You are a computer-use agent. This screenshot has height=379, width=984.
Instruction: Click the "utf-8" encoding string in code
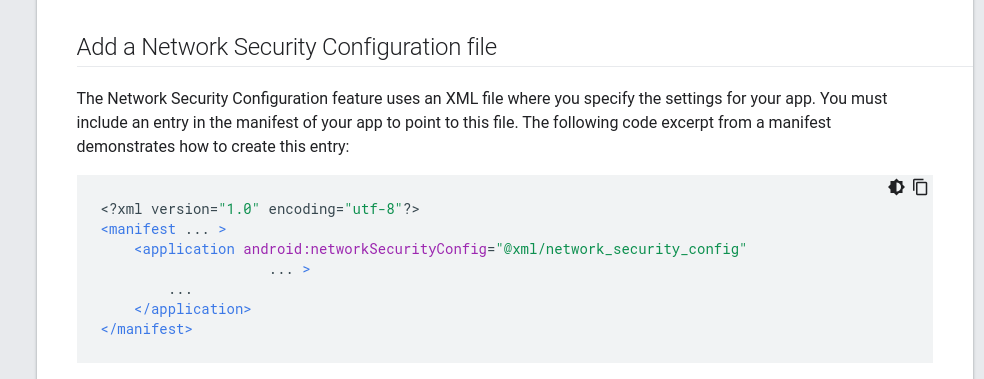tap(373, 209)
